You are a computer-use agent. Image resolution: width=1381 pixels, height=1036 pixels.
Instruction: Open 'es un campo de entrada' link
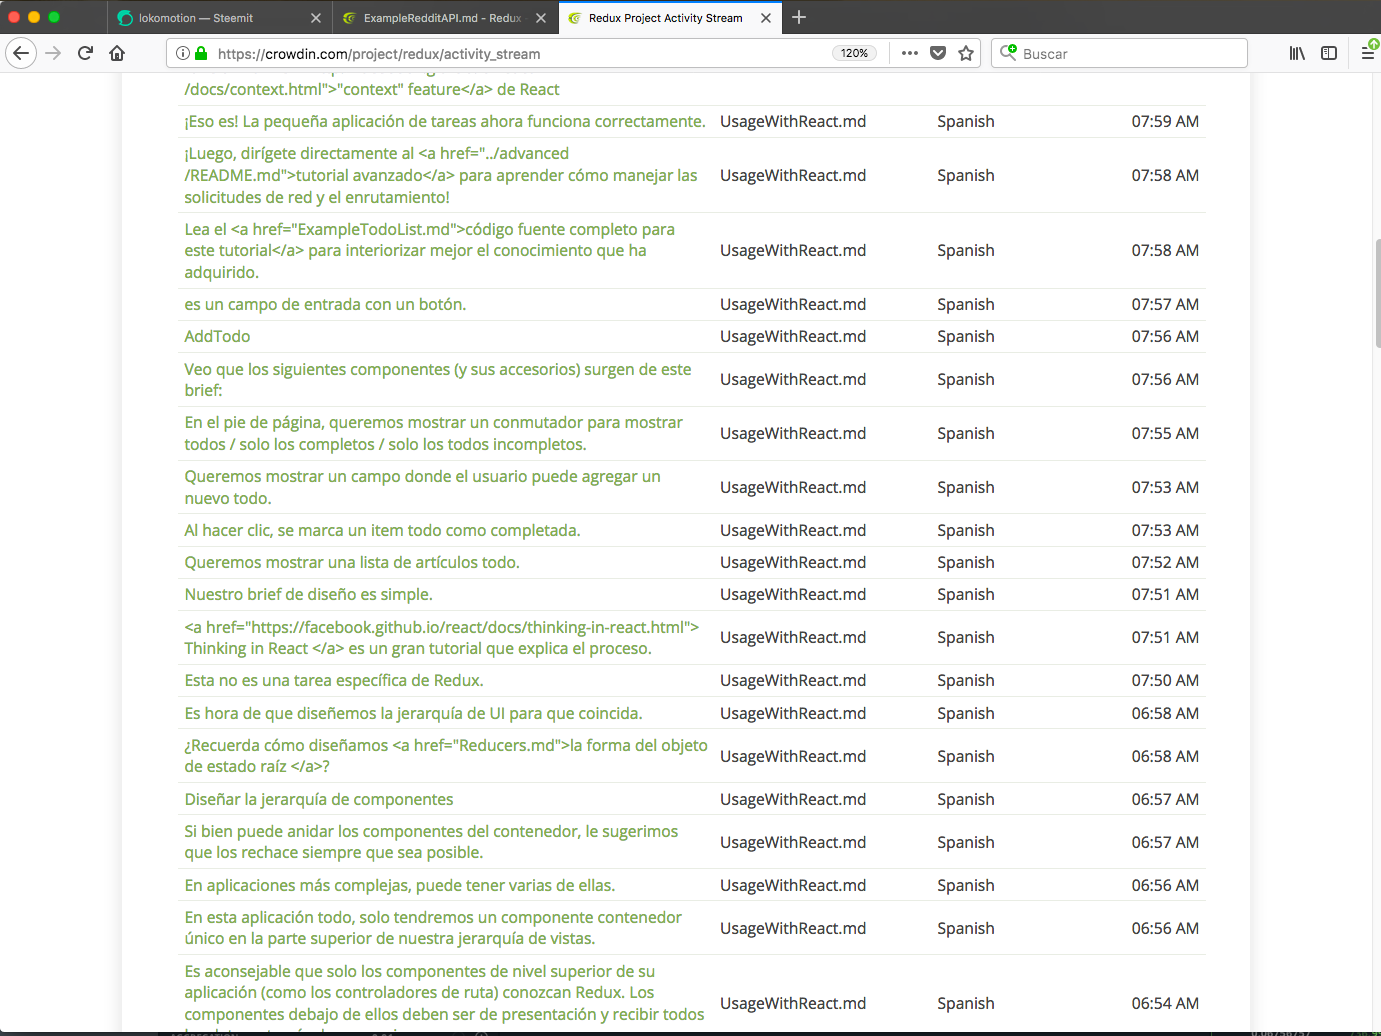(325, 304)
